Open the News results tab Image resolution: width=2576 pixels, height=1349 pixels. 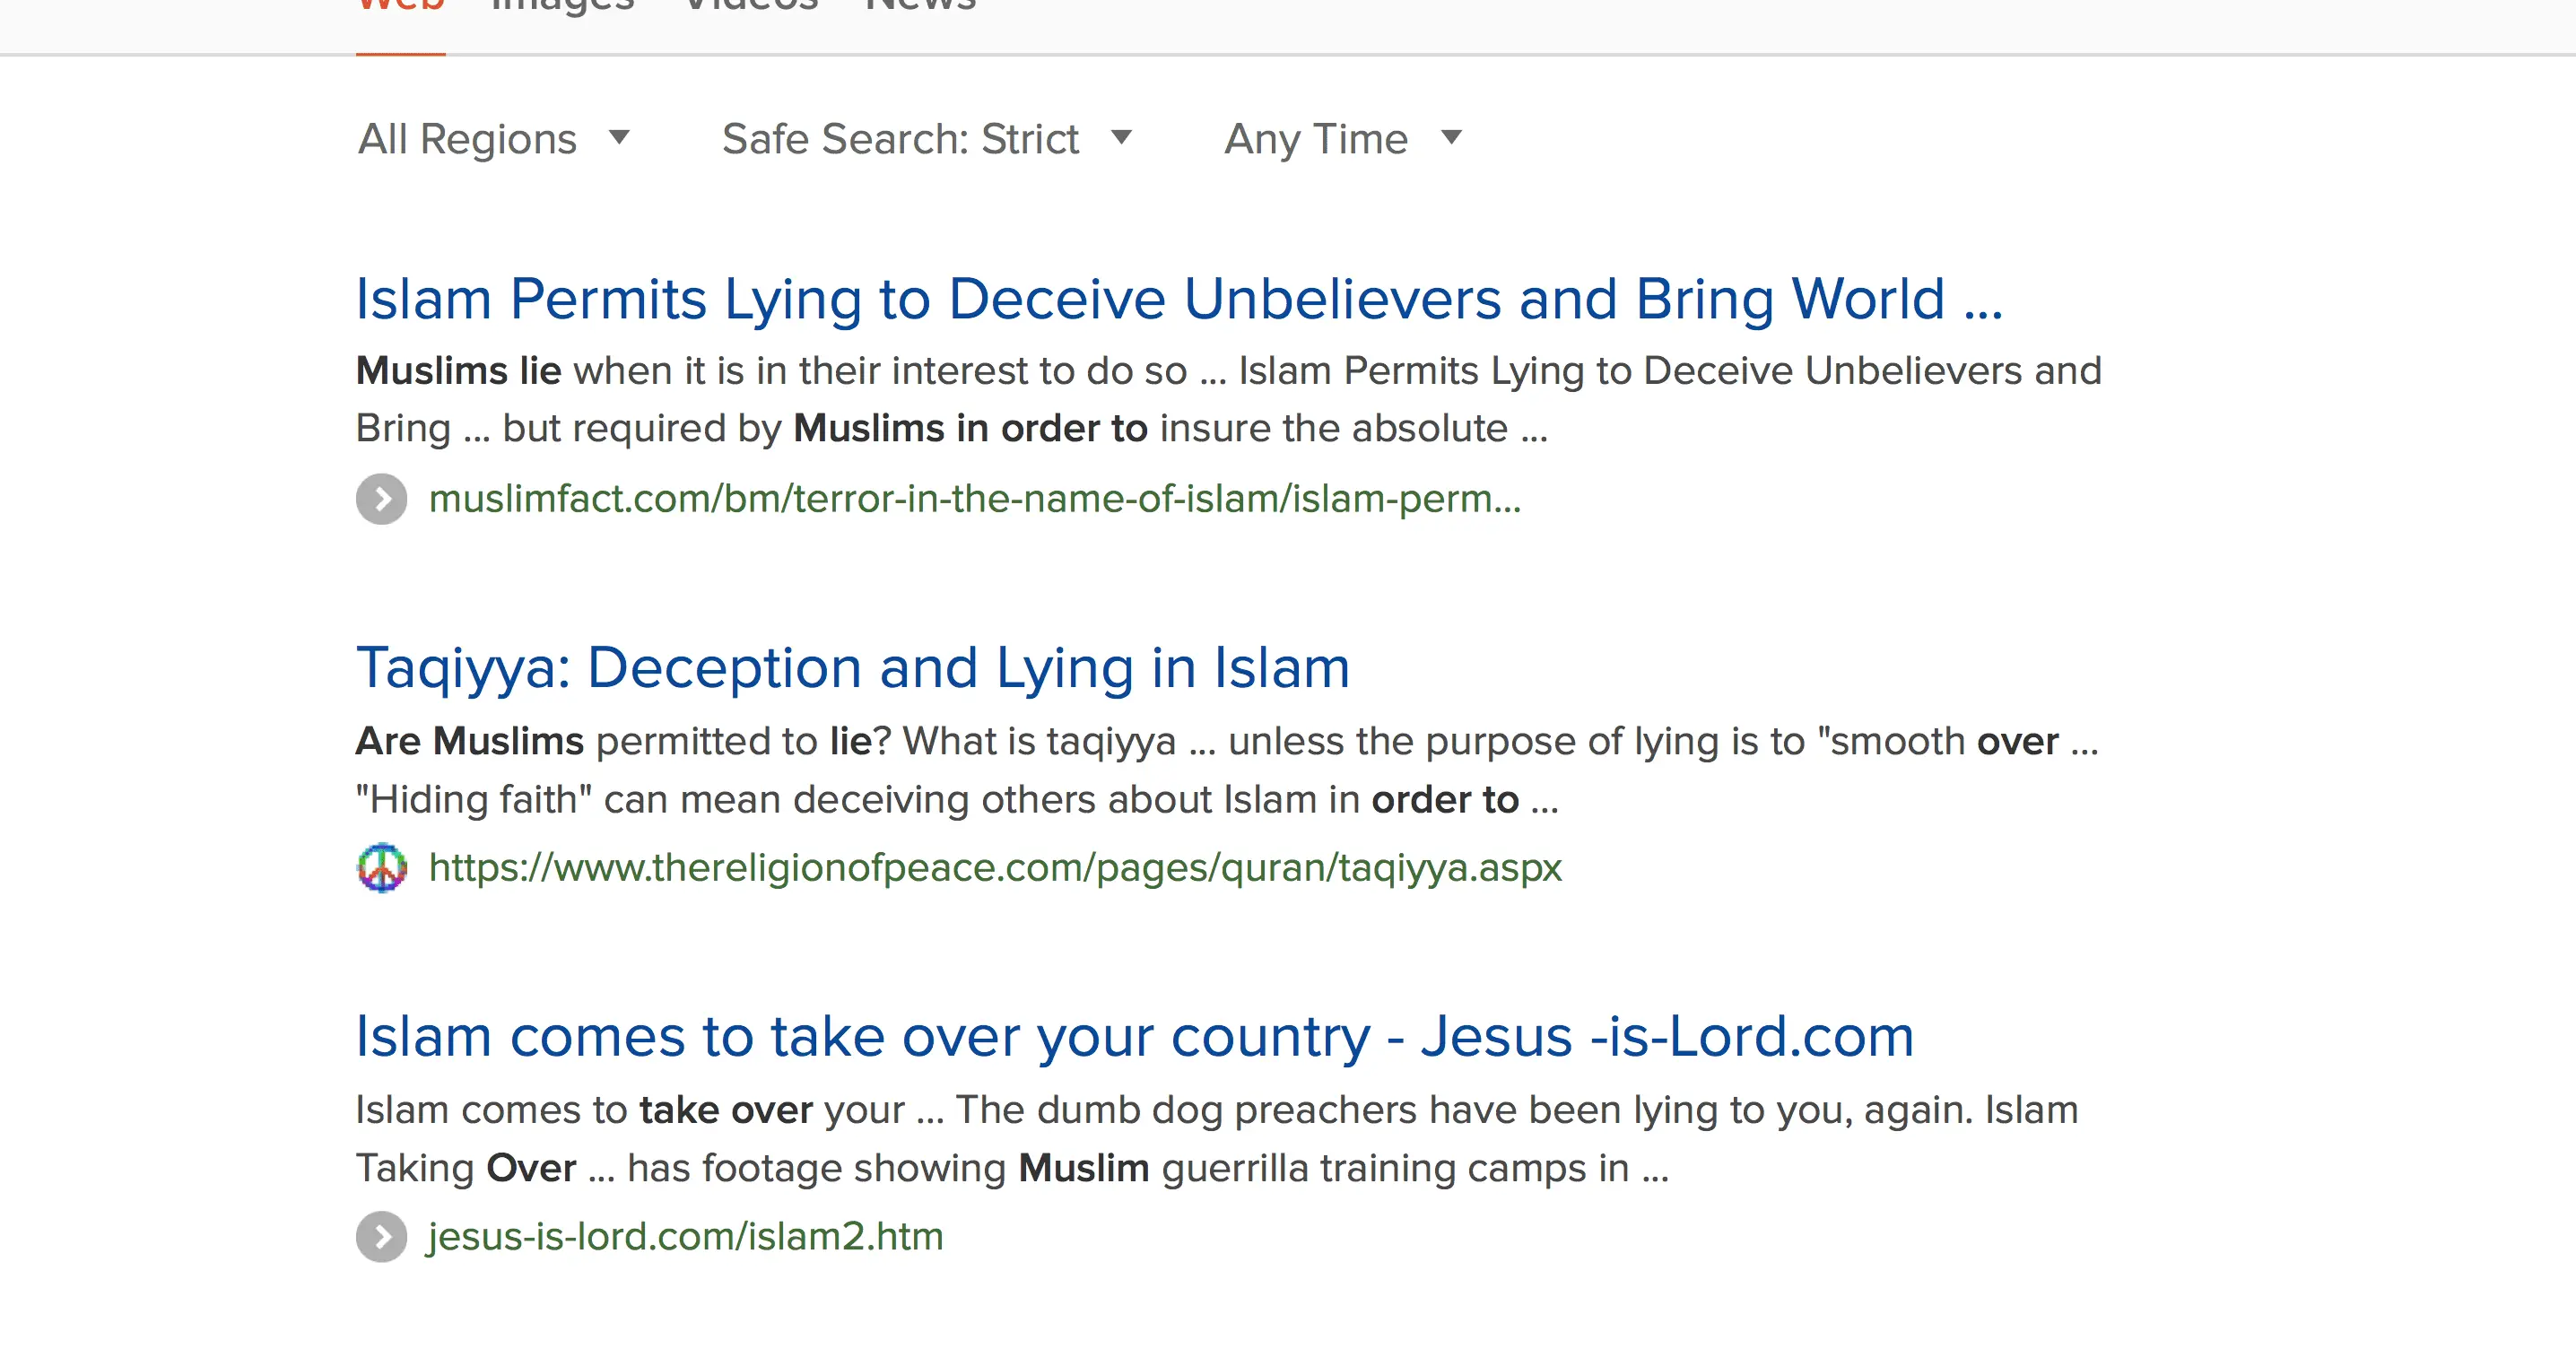pos(920,6)
